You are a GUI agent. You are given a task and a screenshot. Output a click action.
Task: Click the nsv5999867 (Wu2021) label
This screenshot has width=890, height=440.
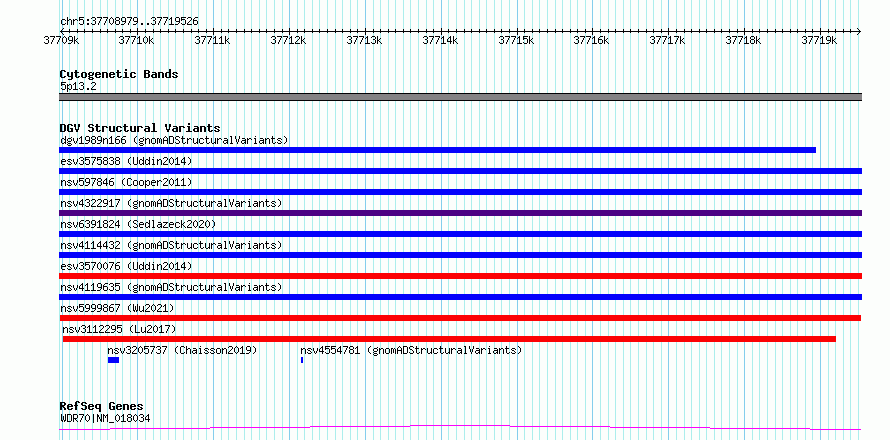(117, 308)
